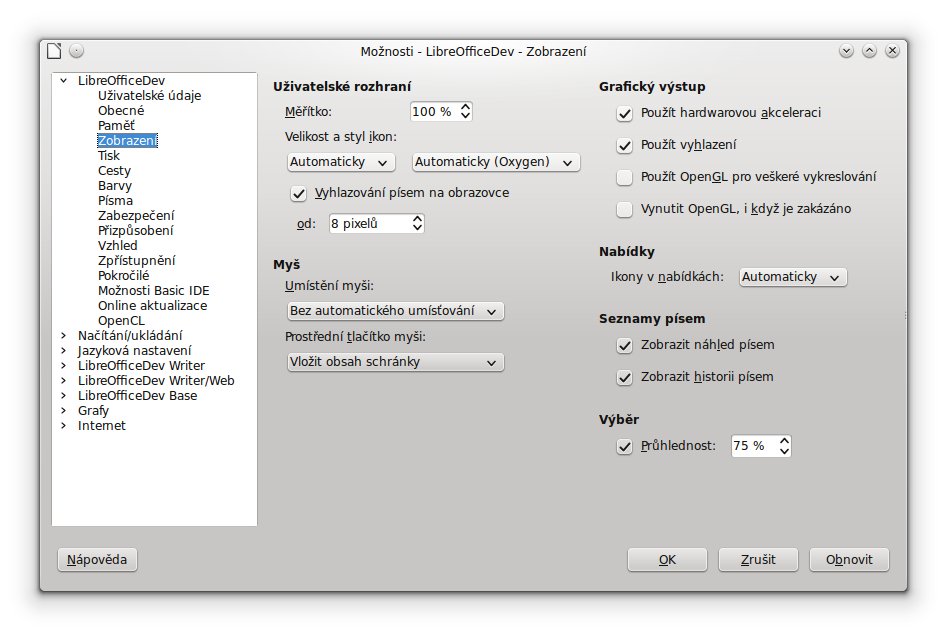
Task: Click the Nápověda help button
Action: point(97,560)
